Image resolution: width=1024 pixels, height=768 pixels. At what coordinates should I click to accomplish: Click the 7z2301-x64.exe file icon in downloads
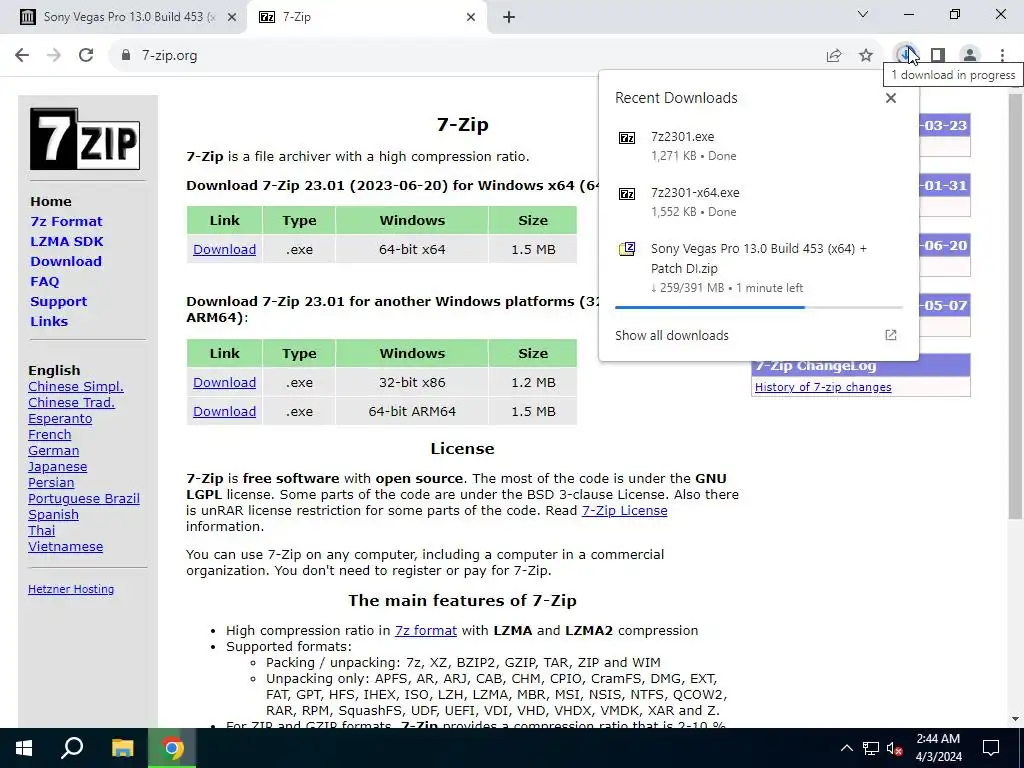coord(627,194)
